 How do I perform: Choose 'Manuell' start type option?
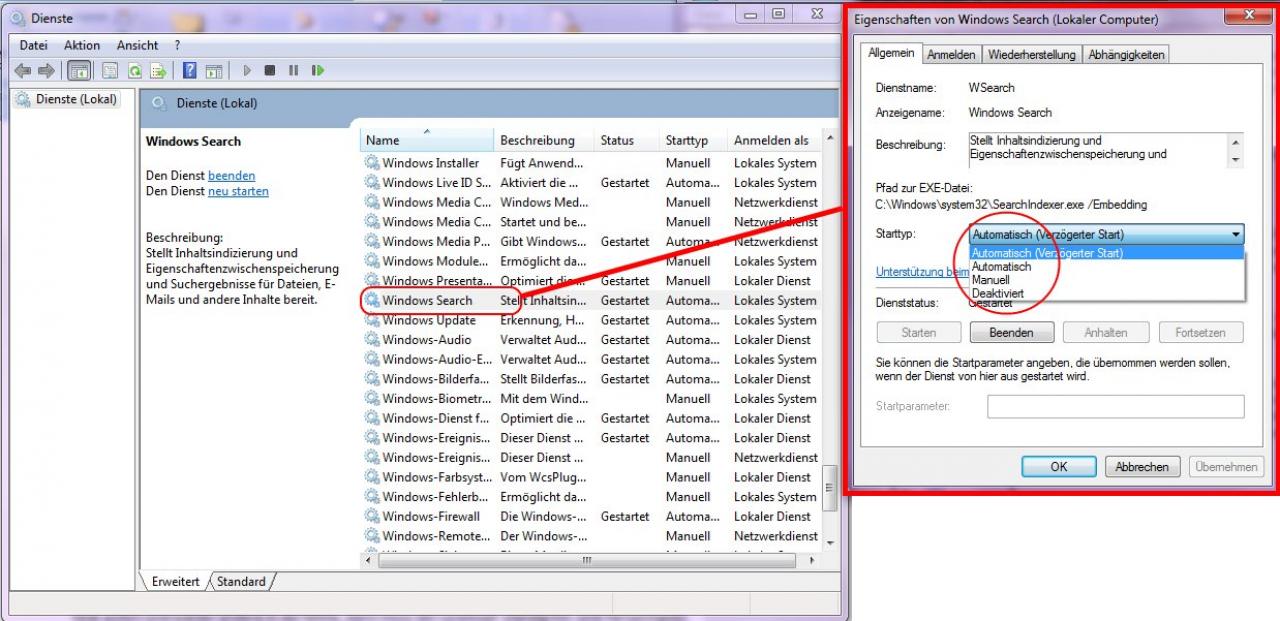[x=1106, y=280]
